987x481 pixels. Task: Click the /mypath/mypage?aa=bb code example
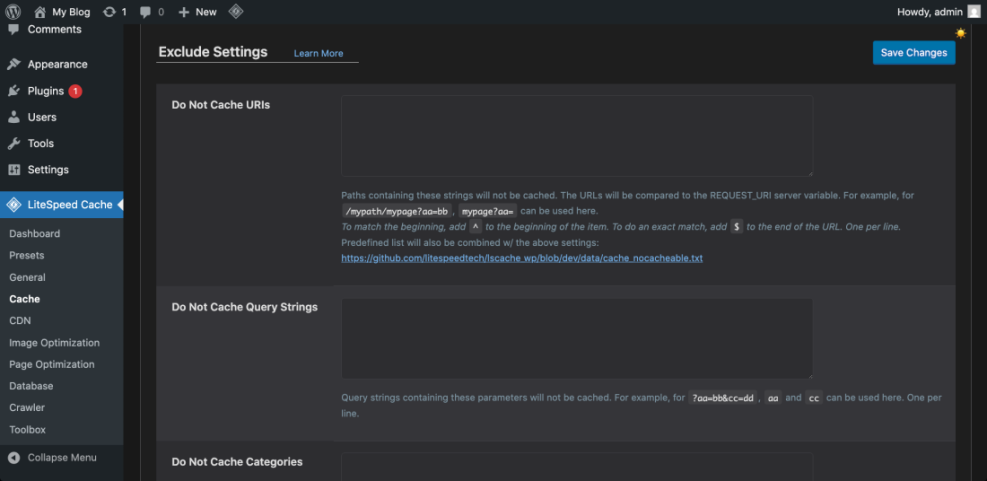click(396, 211)
